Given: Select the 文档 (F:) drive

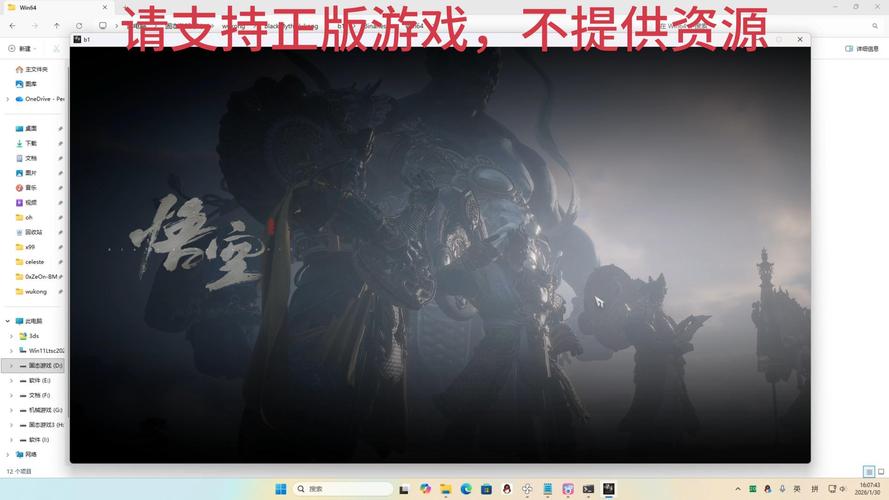Looking at the screenshot, I should click(35, 395).
